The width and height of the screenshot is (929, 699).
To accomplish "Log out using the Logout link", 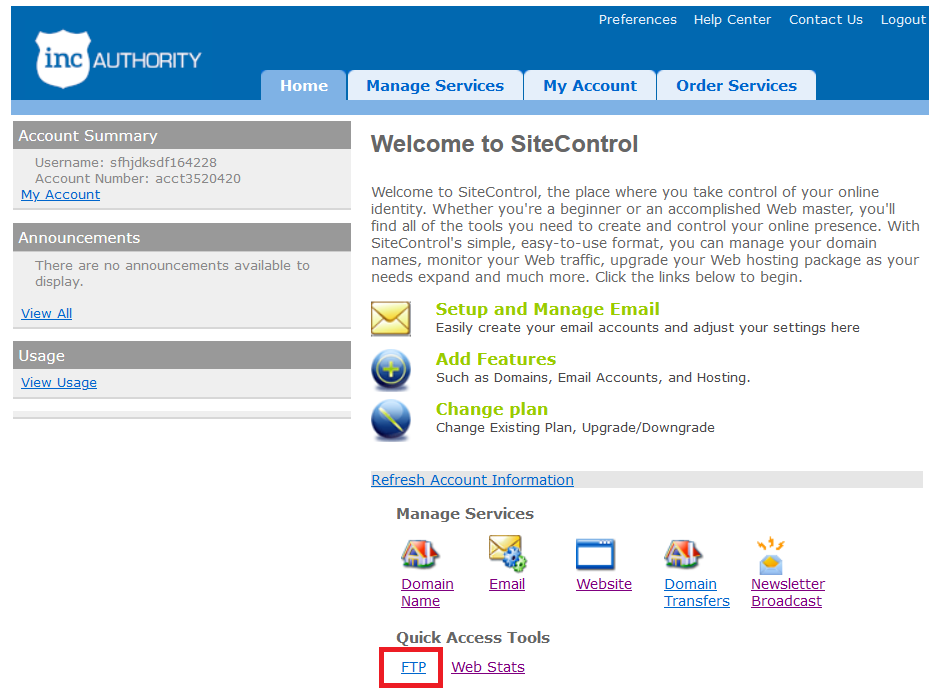I will (903, 20).
